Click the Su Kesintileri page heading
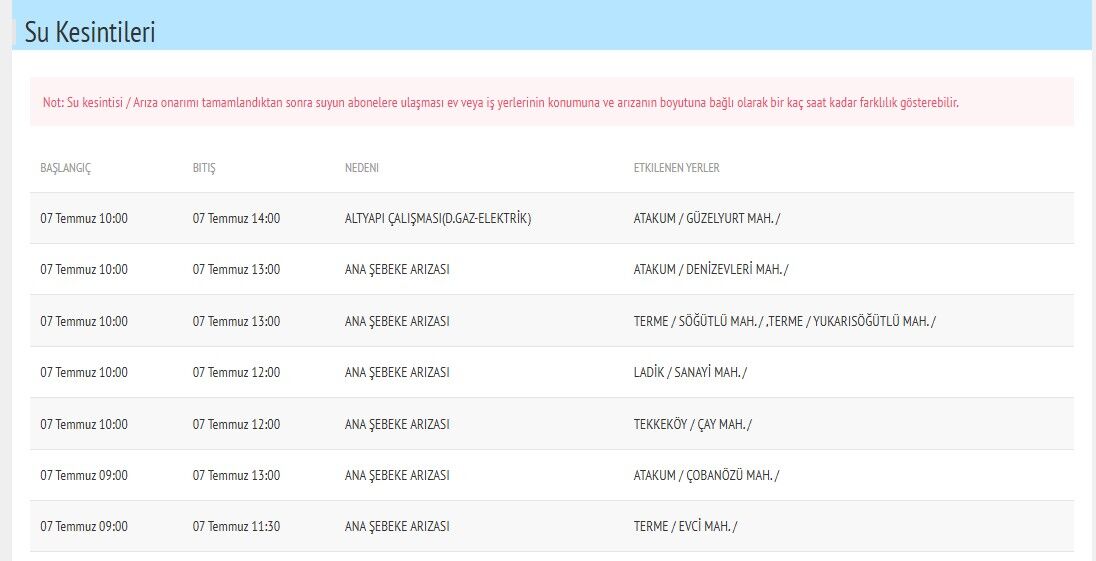Viewport: 1096px width, 561px height. [90, 33]
